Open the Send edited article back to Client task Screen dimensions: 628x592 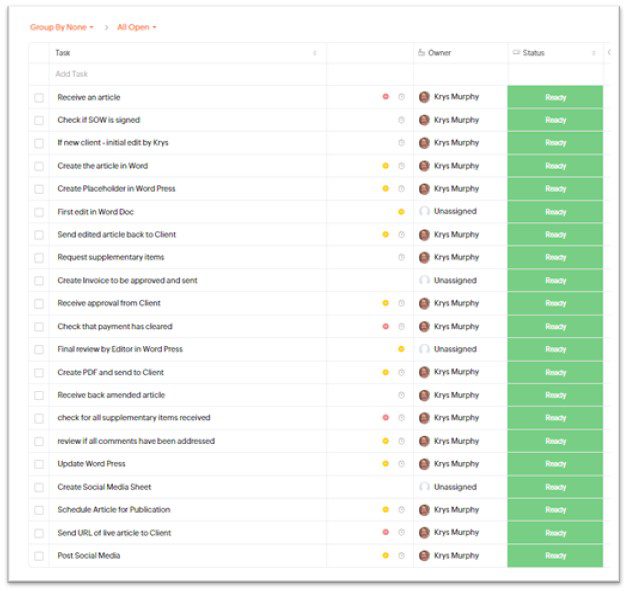pos(117,234)
